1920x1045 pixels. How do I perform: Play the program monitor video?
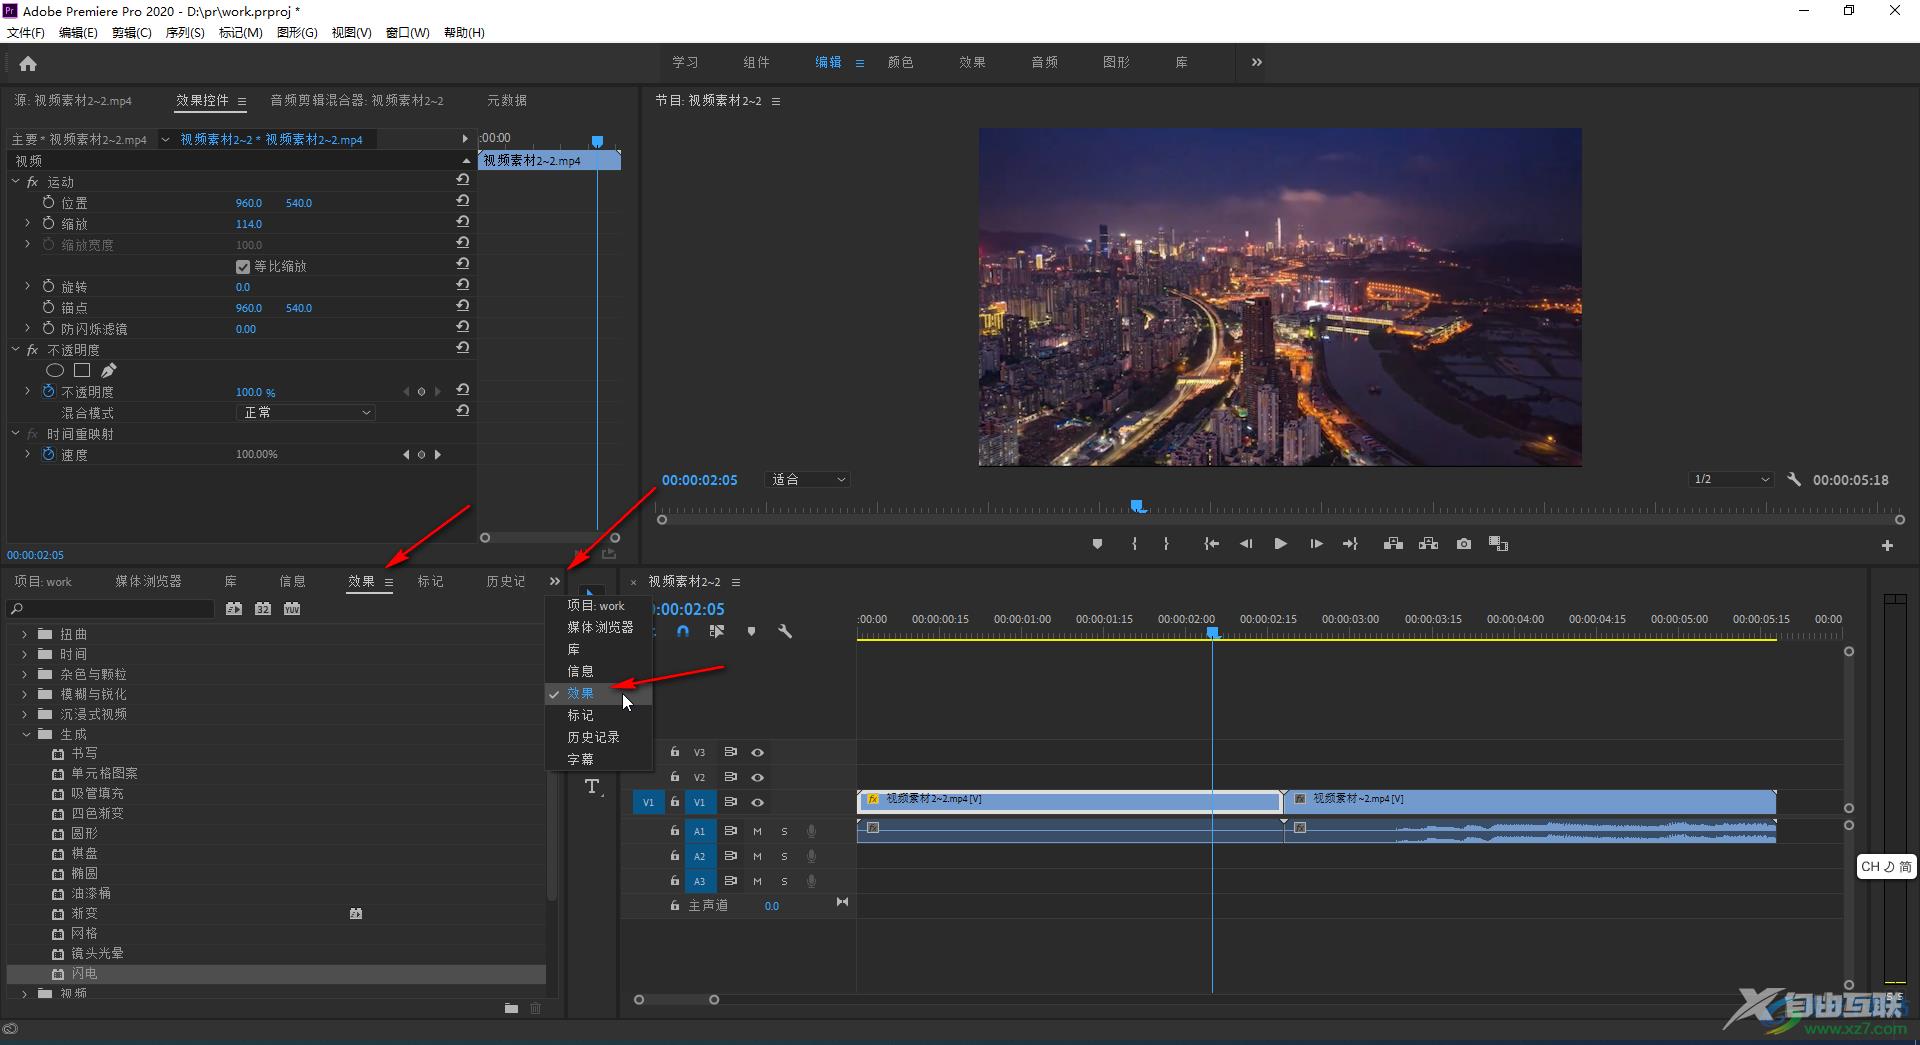point(1280,544)
